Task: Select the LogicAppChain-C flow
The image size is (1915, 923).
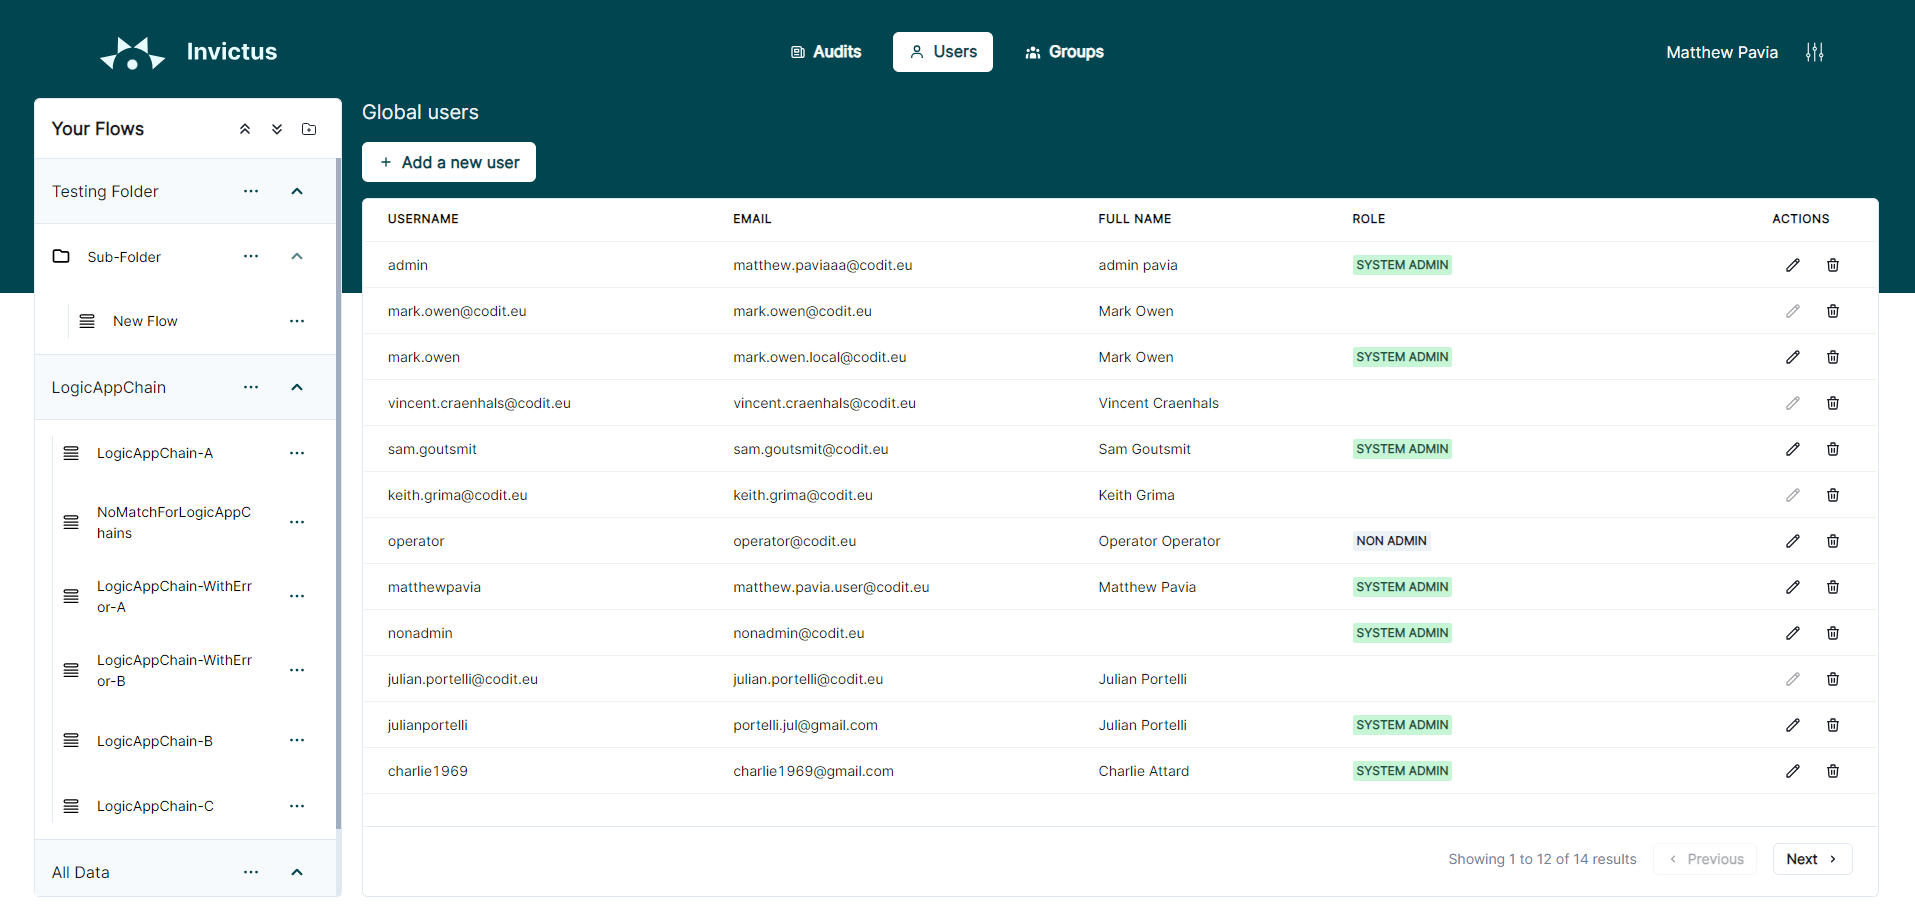Action: (x=155, y=806)
